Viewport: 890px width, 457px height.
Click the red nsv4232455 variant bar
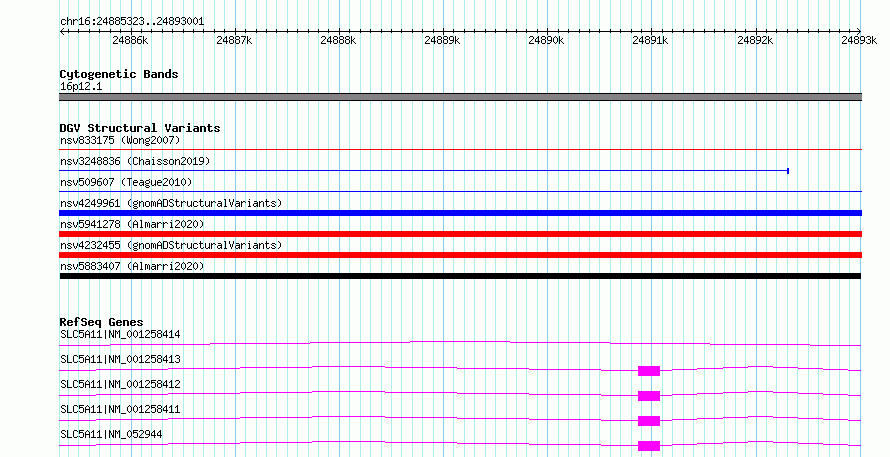pyautogui.click(x=460, y=255)
